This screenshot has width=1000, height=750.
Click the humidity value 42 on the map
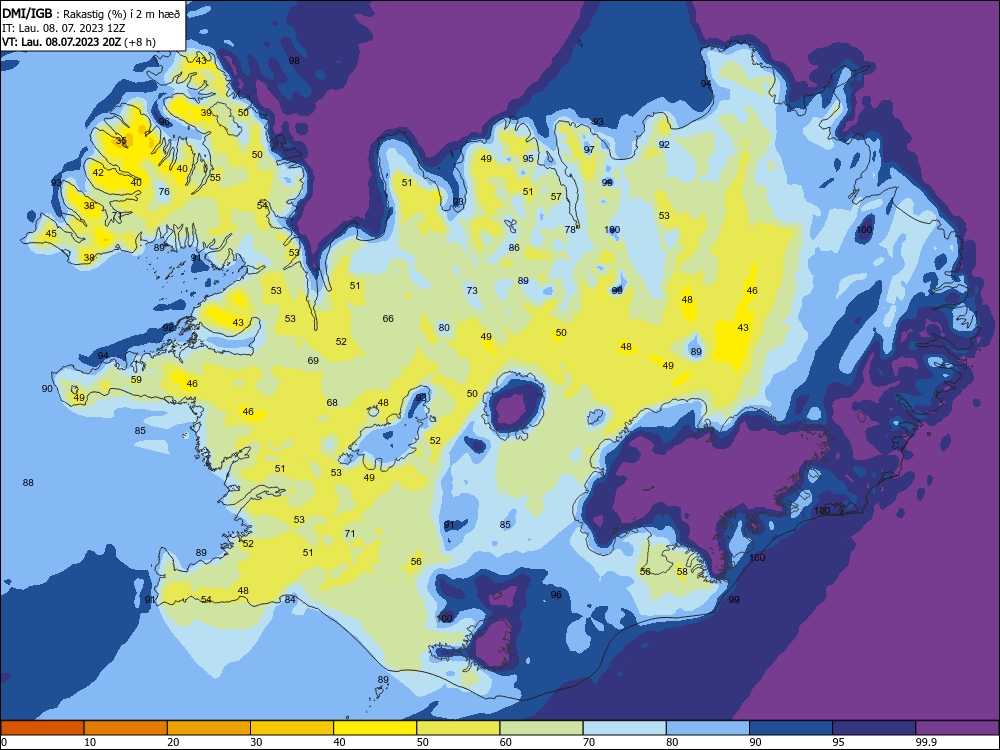point(98,172)
